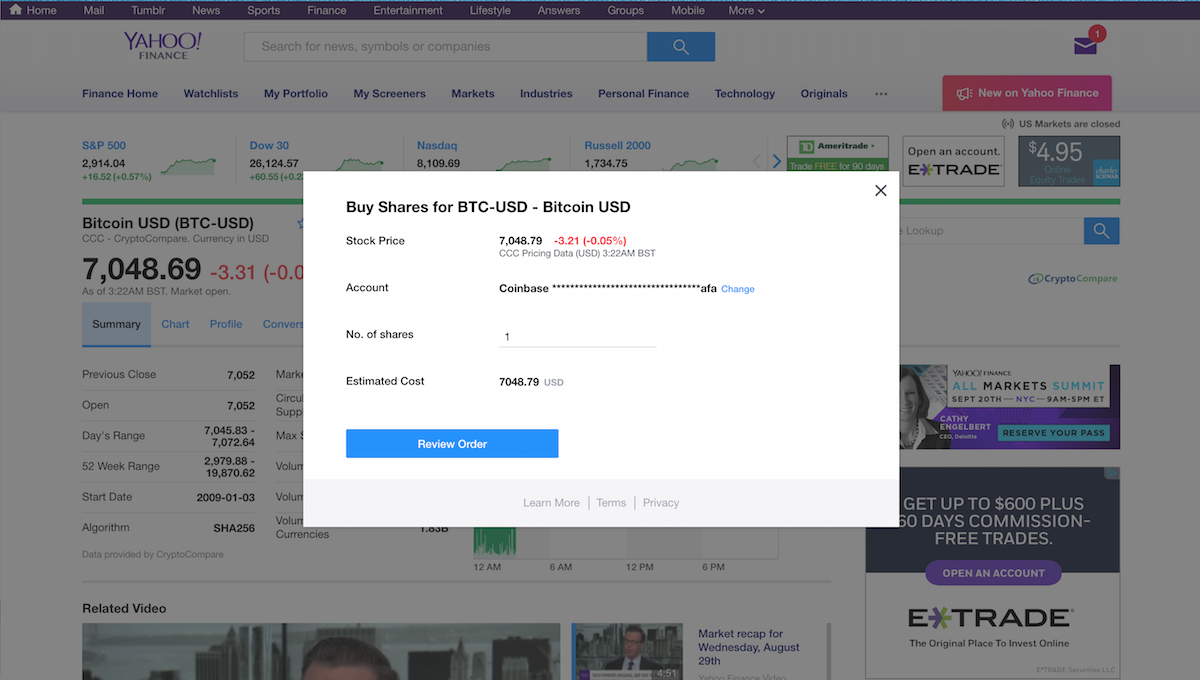Expand the More dropdown in top bar
This screenshot has height=680, width=1200.
[x=747, y=10]
